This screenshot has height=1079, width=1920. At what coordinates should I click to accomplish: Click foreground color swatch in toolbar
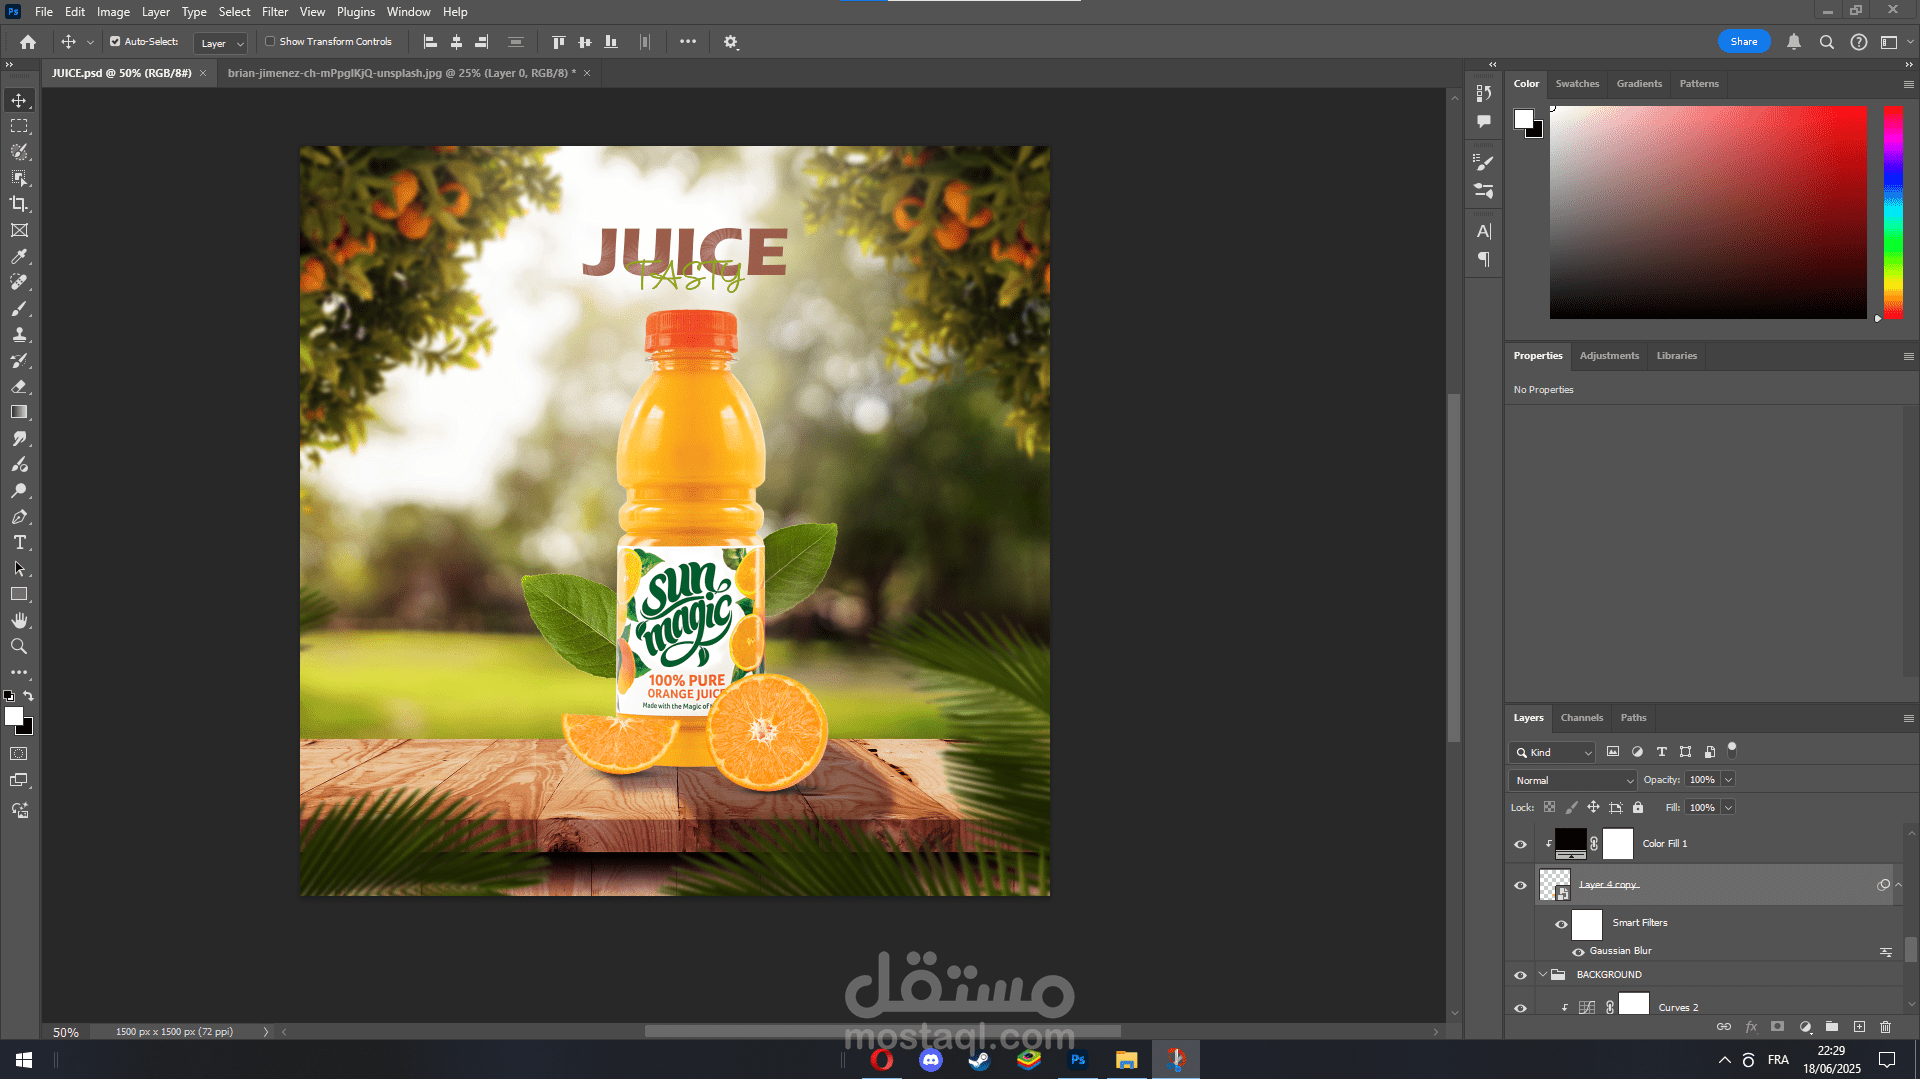pyautogui.click(x=14, y=716)
